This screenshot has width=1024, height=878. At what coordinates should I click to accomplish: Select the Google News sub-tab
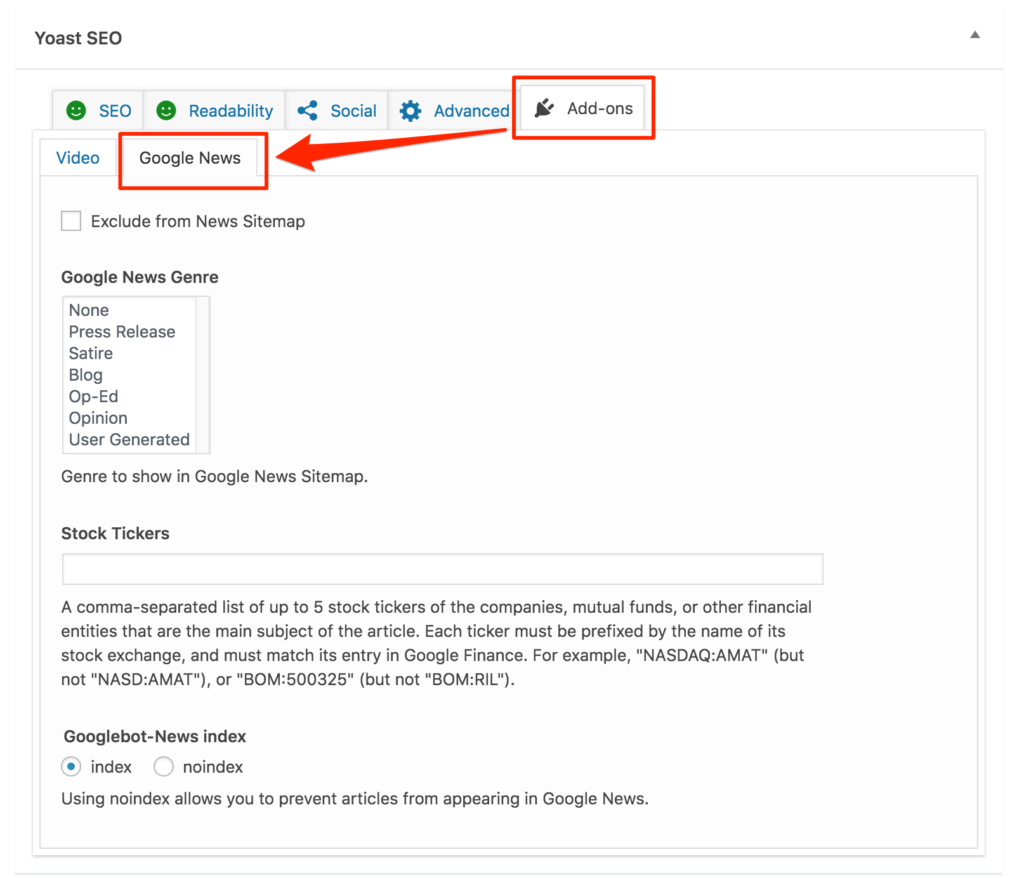[x=190, y=158]
